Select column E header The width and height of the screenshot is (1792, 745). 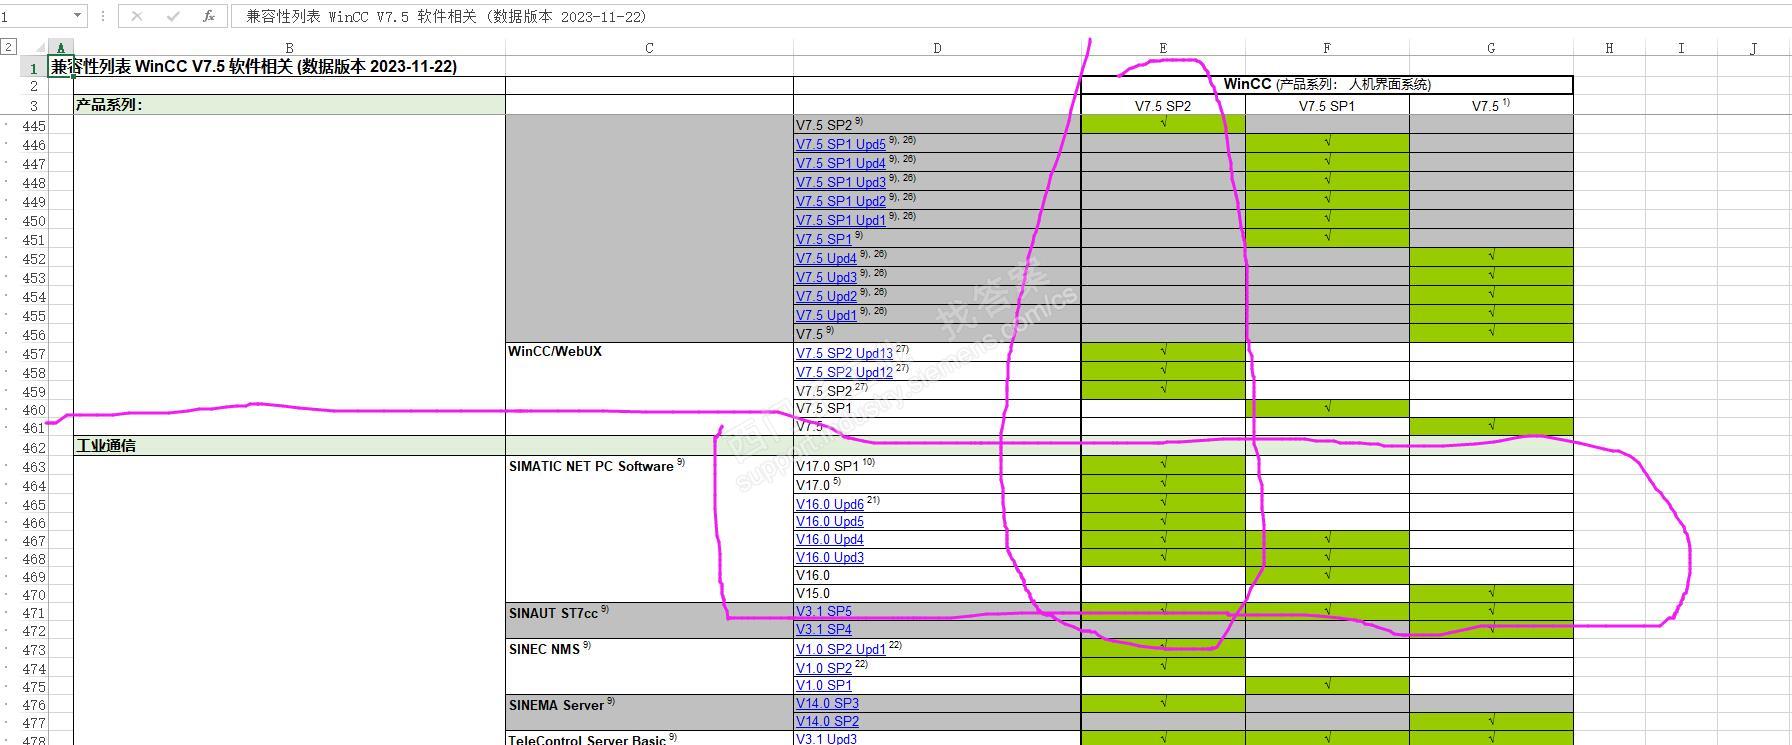coord(1163,47)
